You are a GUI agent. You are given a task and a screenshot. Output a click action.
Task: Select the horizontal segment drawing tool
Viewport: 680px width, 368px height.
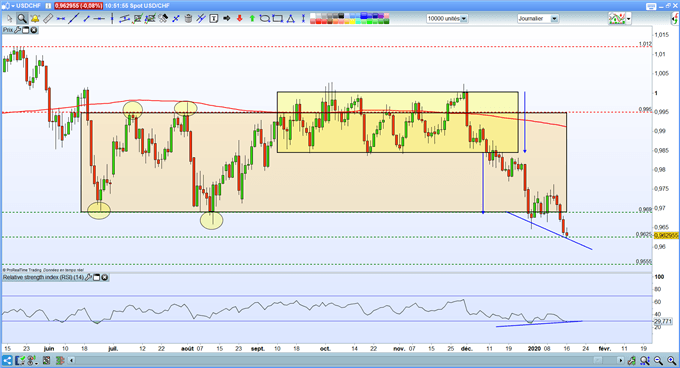[x=61, y=19]
